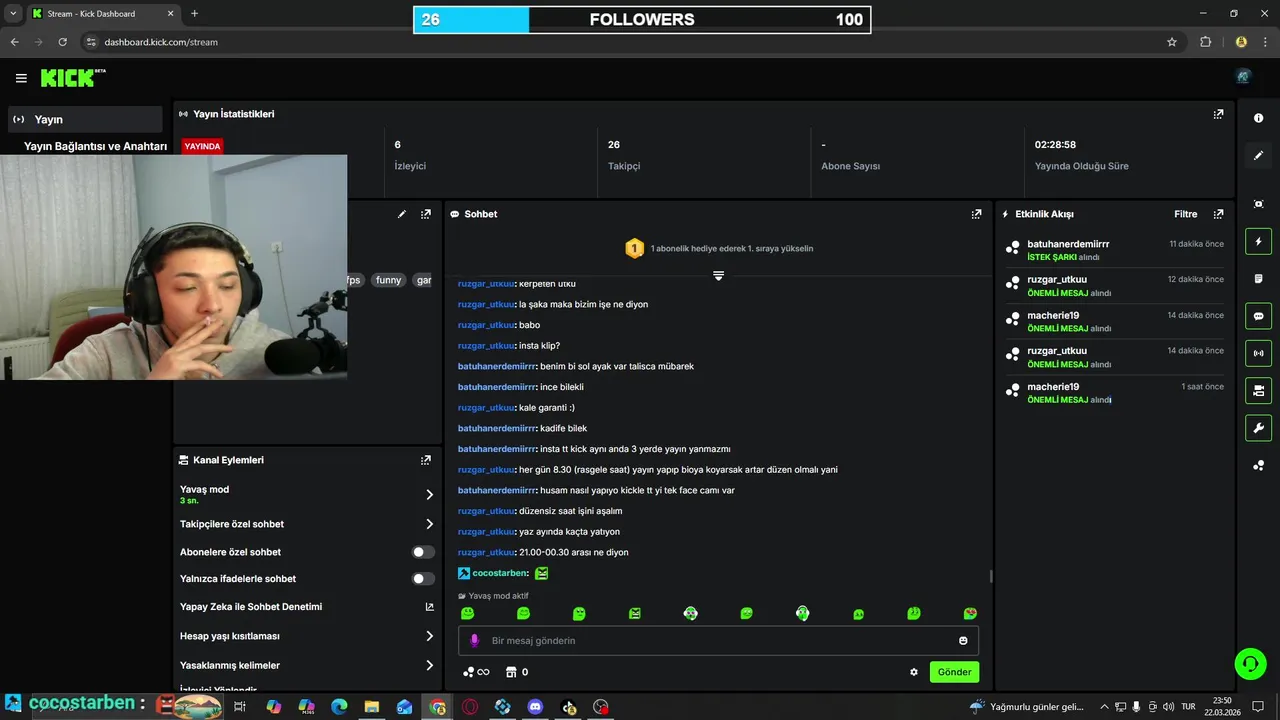
Task: Open chat settings gear icon
Action: click(x=913, y=672)
